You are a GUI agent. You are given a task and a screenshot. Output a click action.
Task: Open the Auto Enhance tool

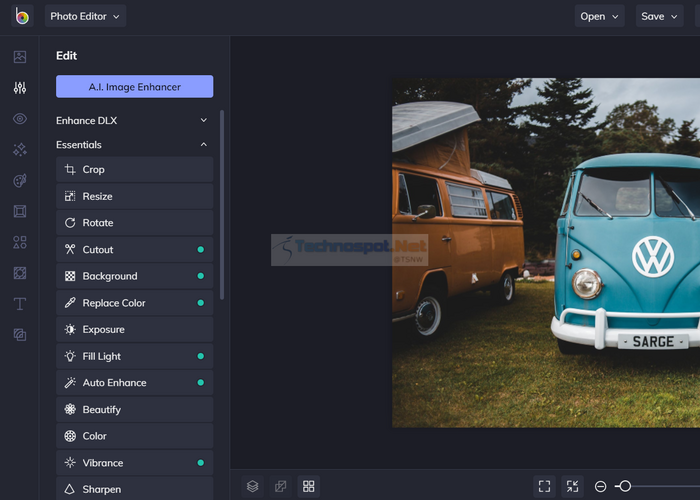[x=134, y=383]
